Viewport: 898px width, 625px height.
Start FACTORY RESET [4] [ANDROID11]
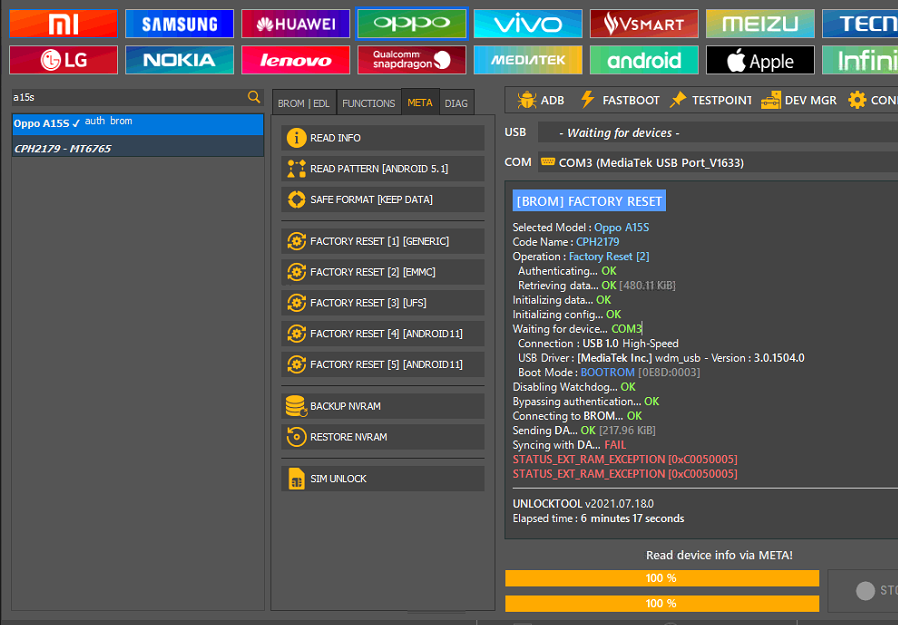coord(383,334)
